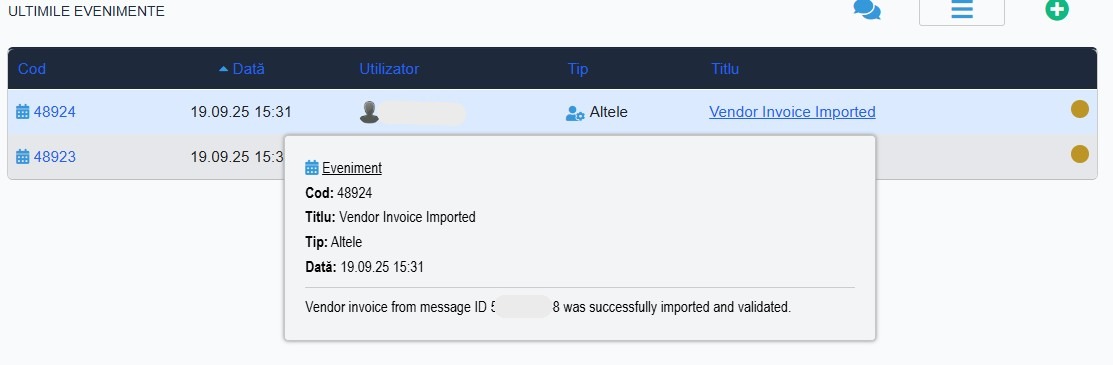Click user avatar in row 48924
Viewport: 1113px width, 365px height.
[369, 112]
